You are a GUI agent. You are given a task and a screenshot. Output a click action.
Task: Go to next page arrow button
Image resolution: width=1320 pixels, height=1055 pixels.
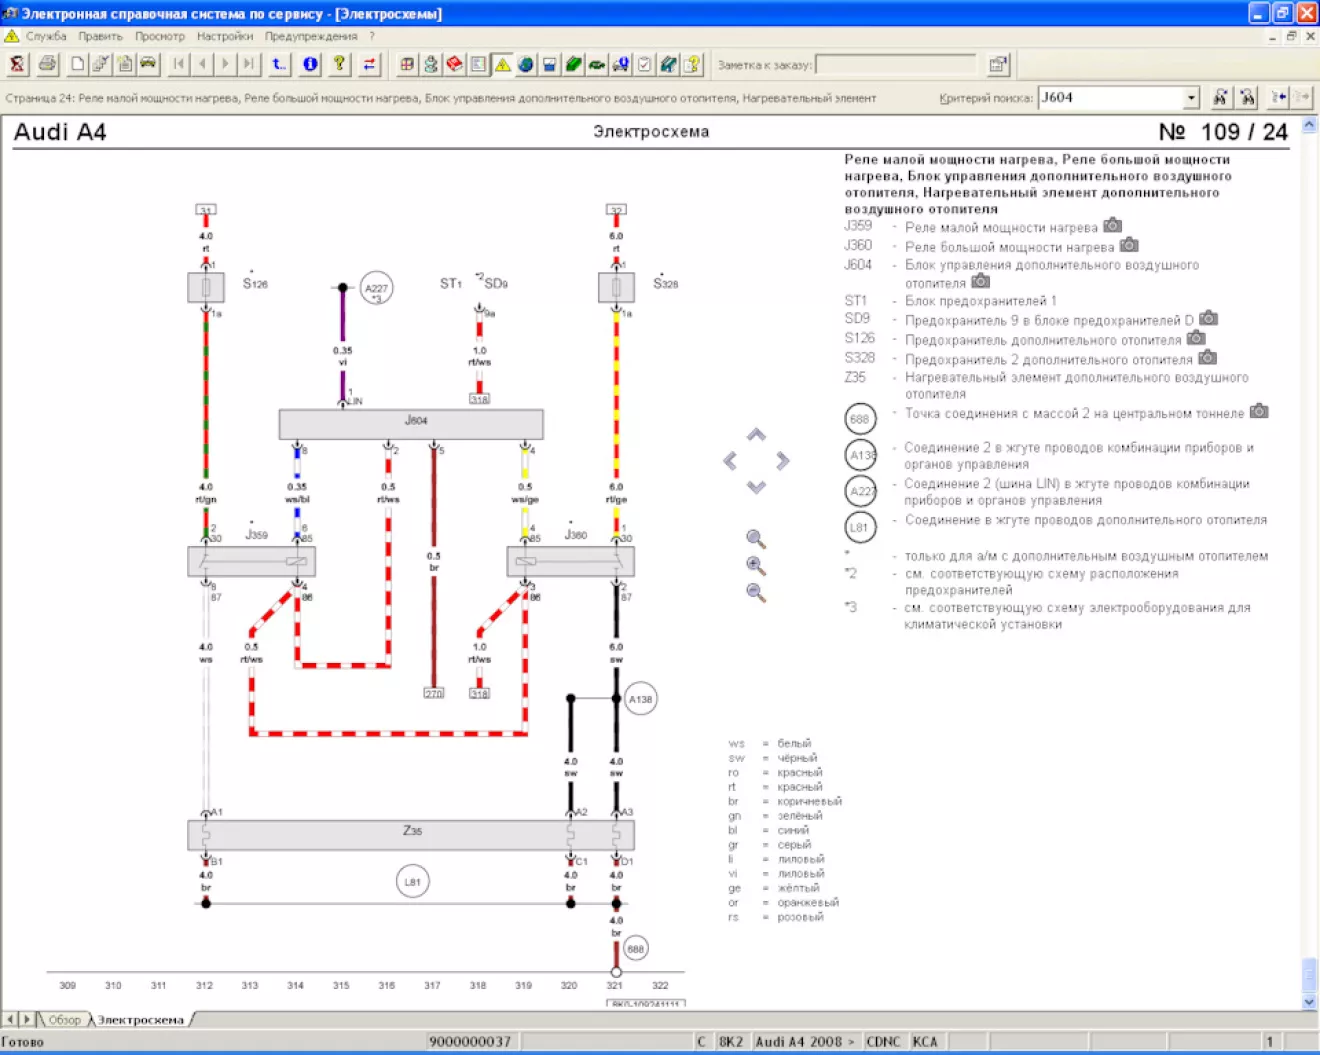click(x=225, y=65)
